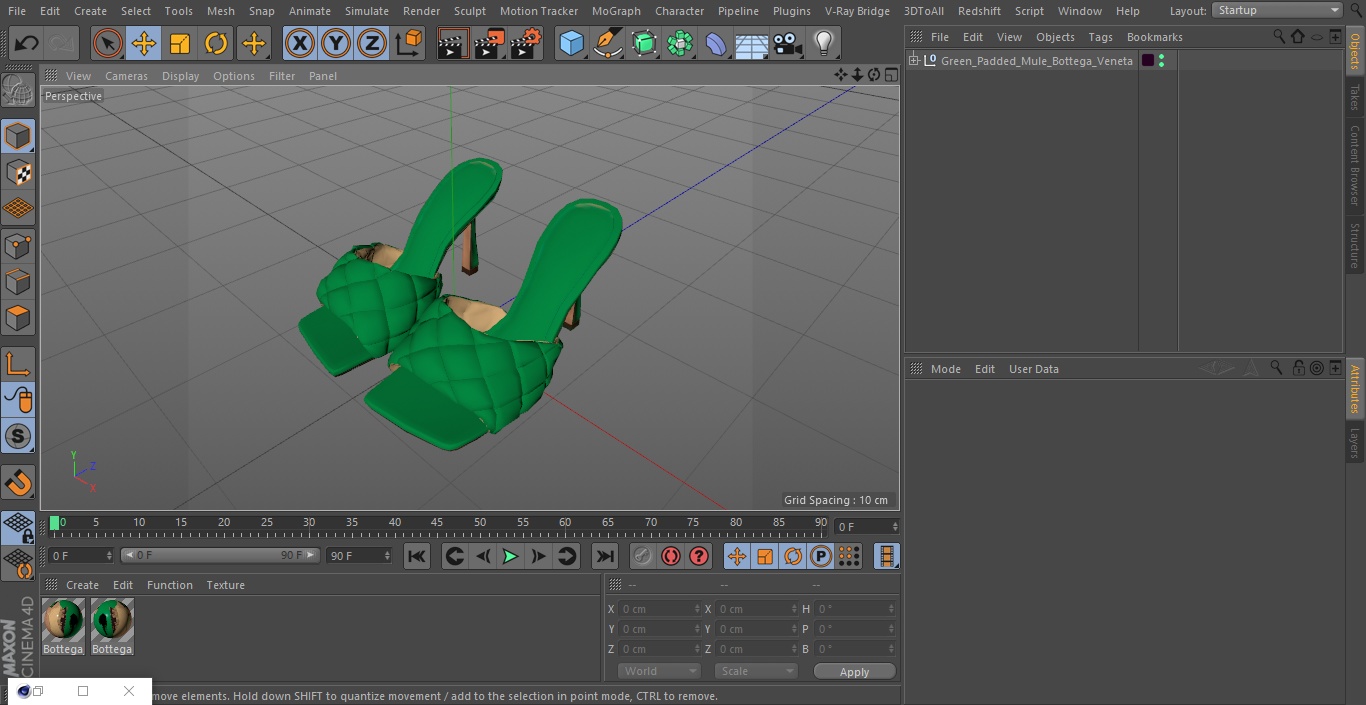Open the World coordinate system dropdown
This screenshot has height=705, width=1366.
[x=659, y=671]
